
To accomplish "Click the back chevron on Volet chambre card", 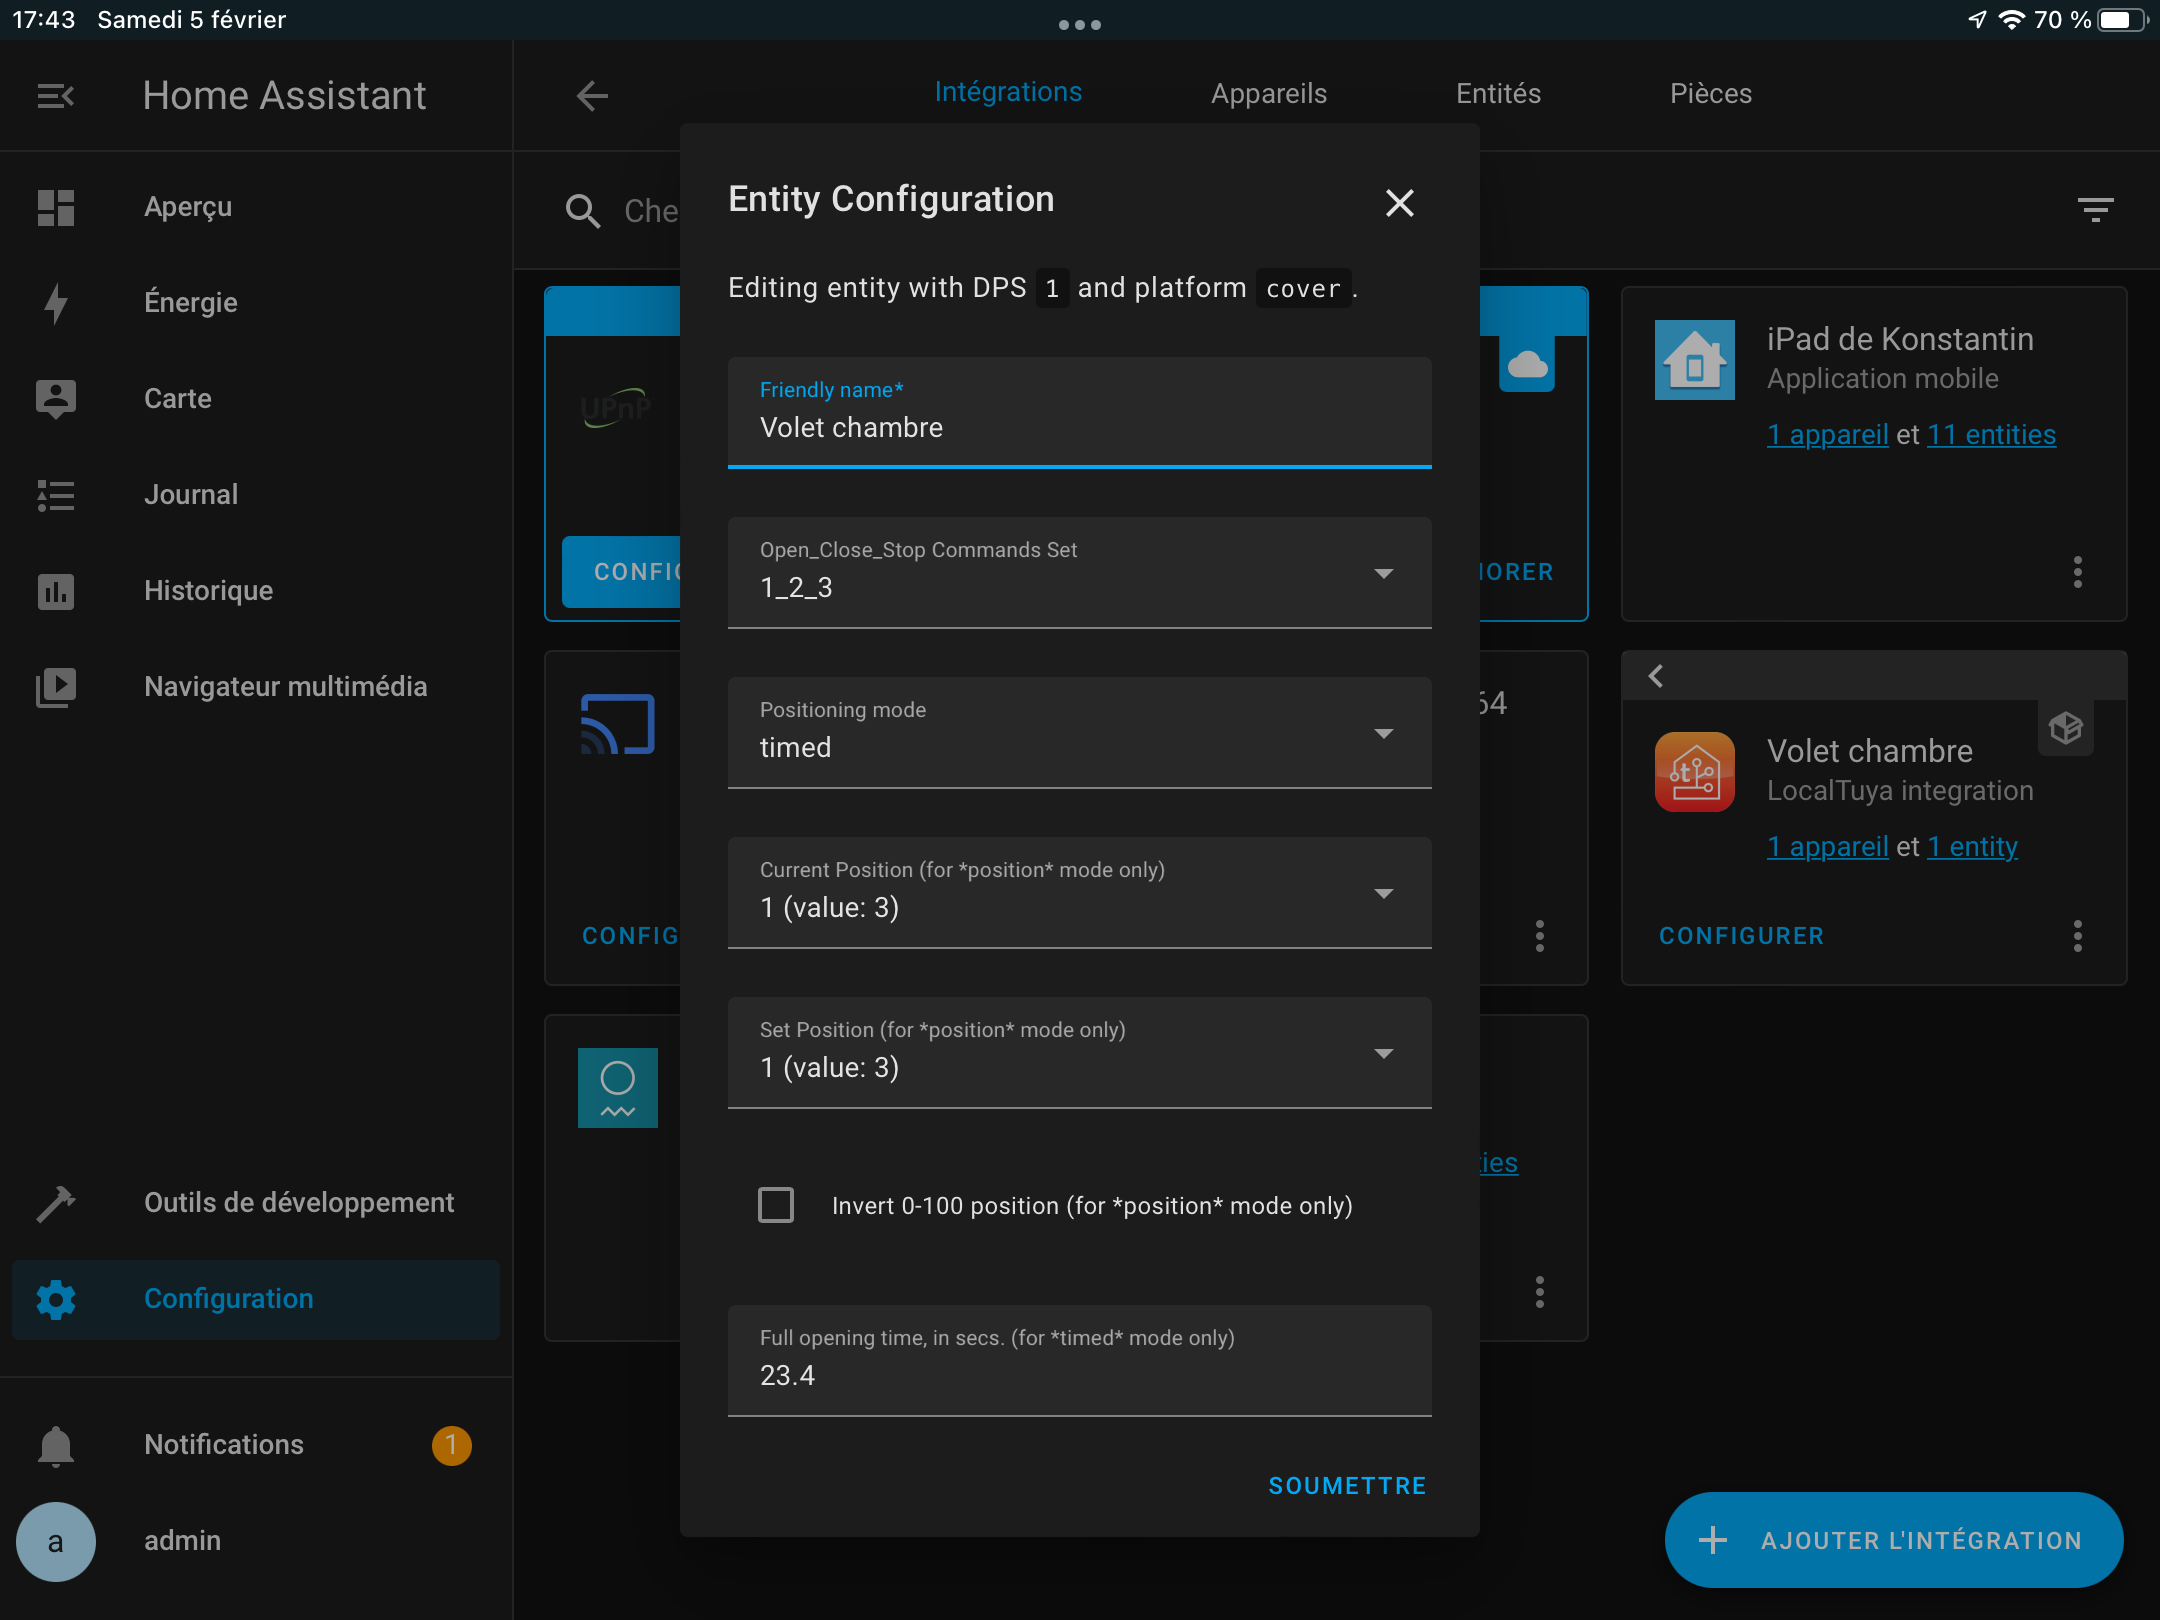I will click(1656, 676).
